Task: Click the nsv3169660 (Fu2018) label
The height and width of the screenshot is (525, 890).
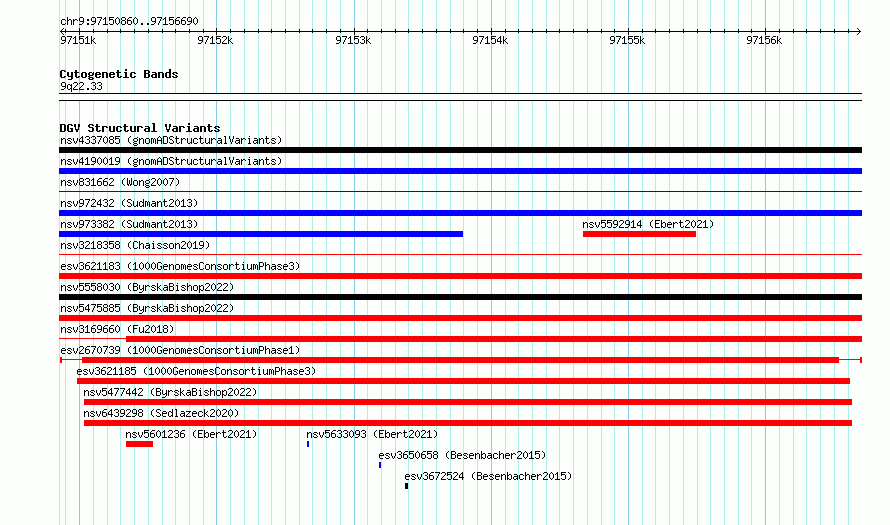Action: [117, 329]
